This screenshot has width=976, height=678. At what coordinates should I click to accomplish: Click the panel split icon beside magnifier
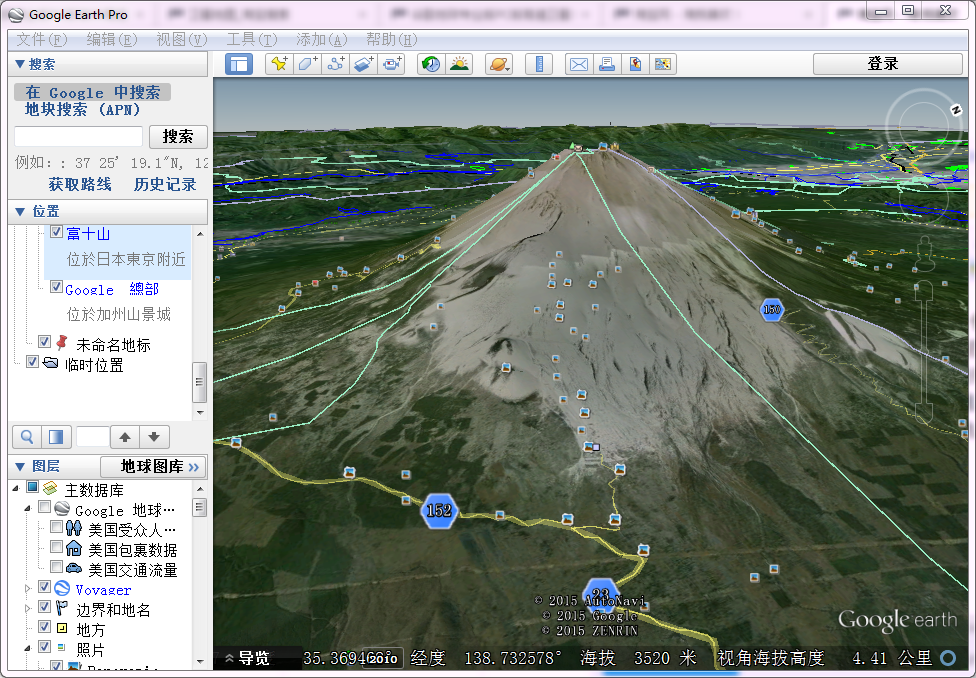[x=56, y=437]
